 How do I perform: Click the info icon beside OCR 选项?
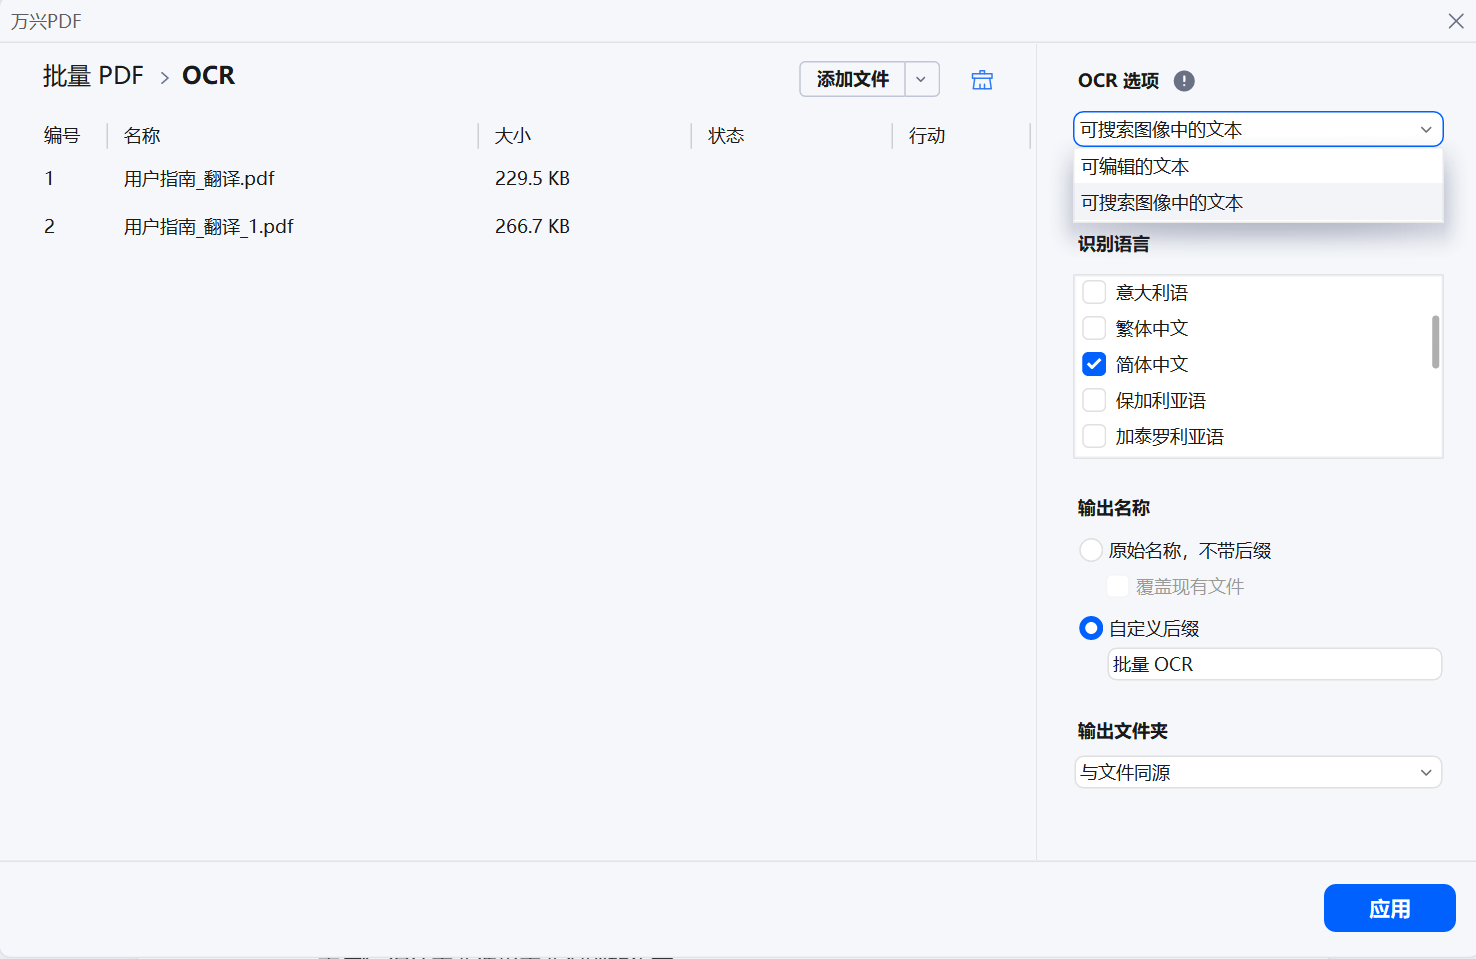(1184, 81)
